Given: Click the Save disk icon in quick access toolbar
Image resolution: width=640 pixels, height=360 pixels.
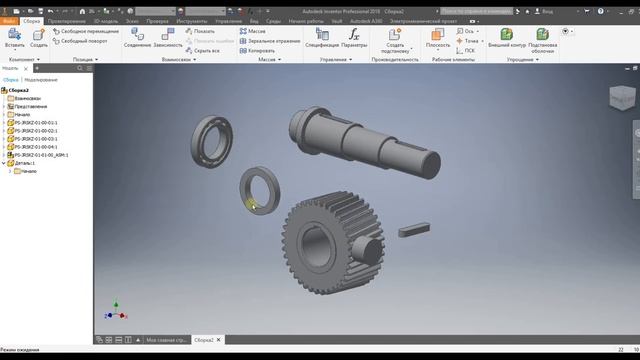Looking at the screenshot, I should point(40,11).
